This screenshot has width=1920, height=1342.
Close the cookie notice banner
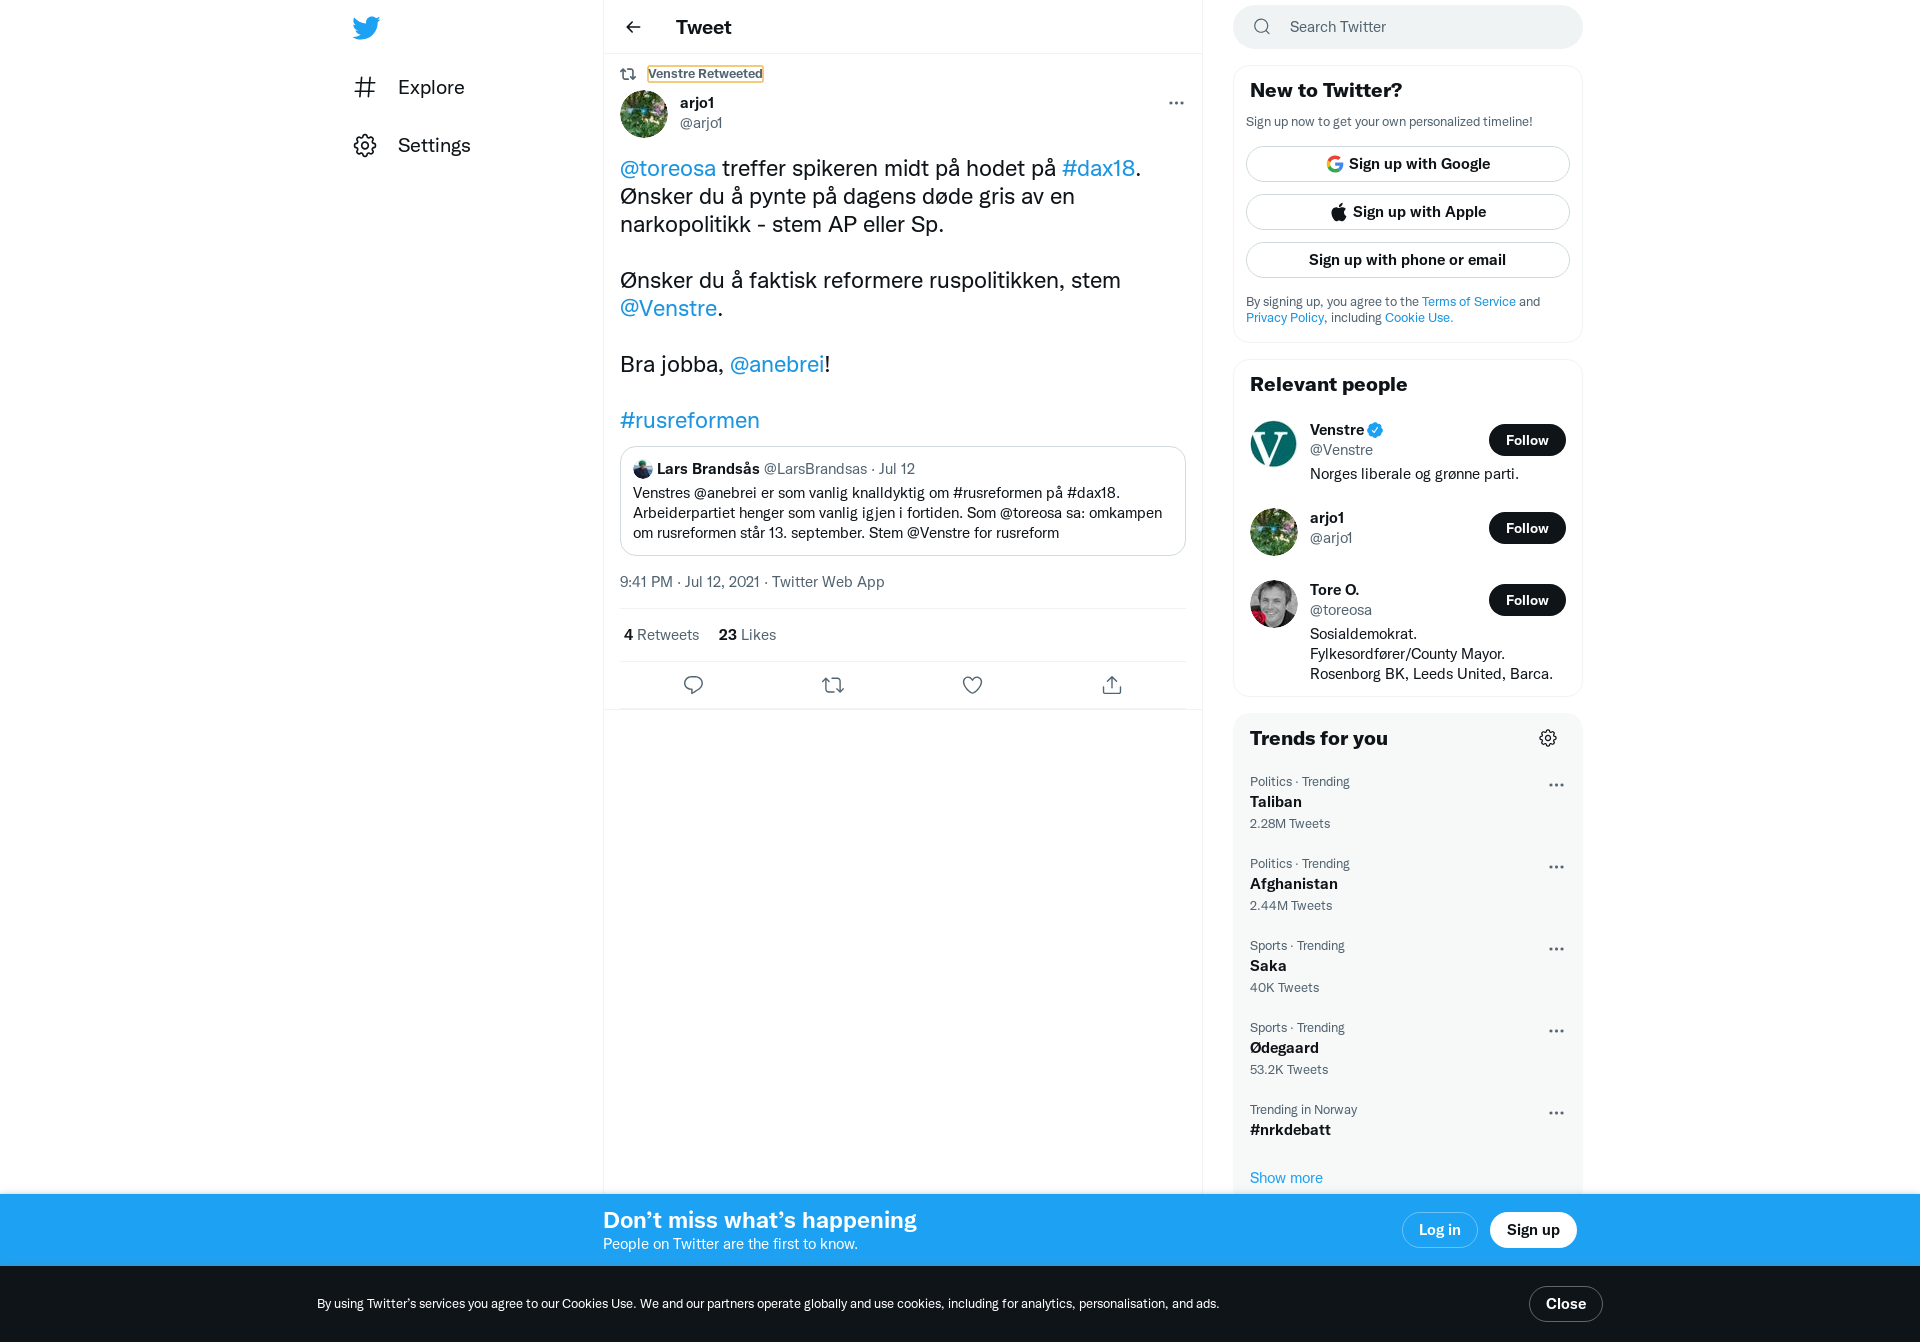pos(1565,1304)
